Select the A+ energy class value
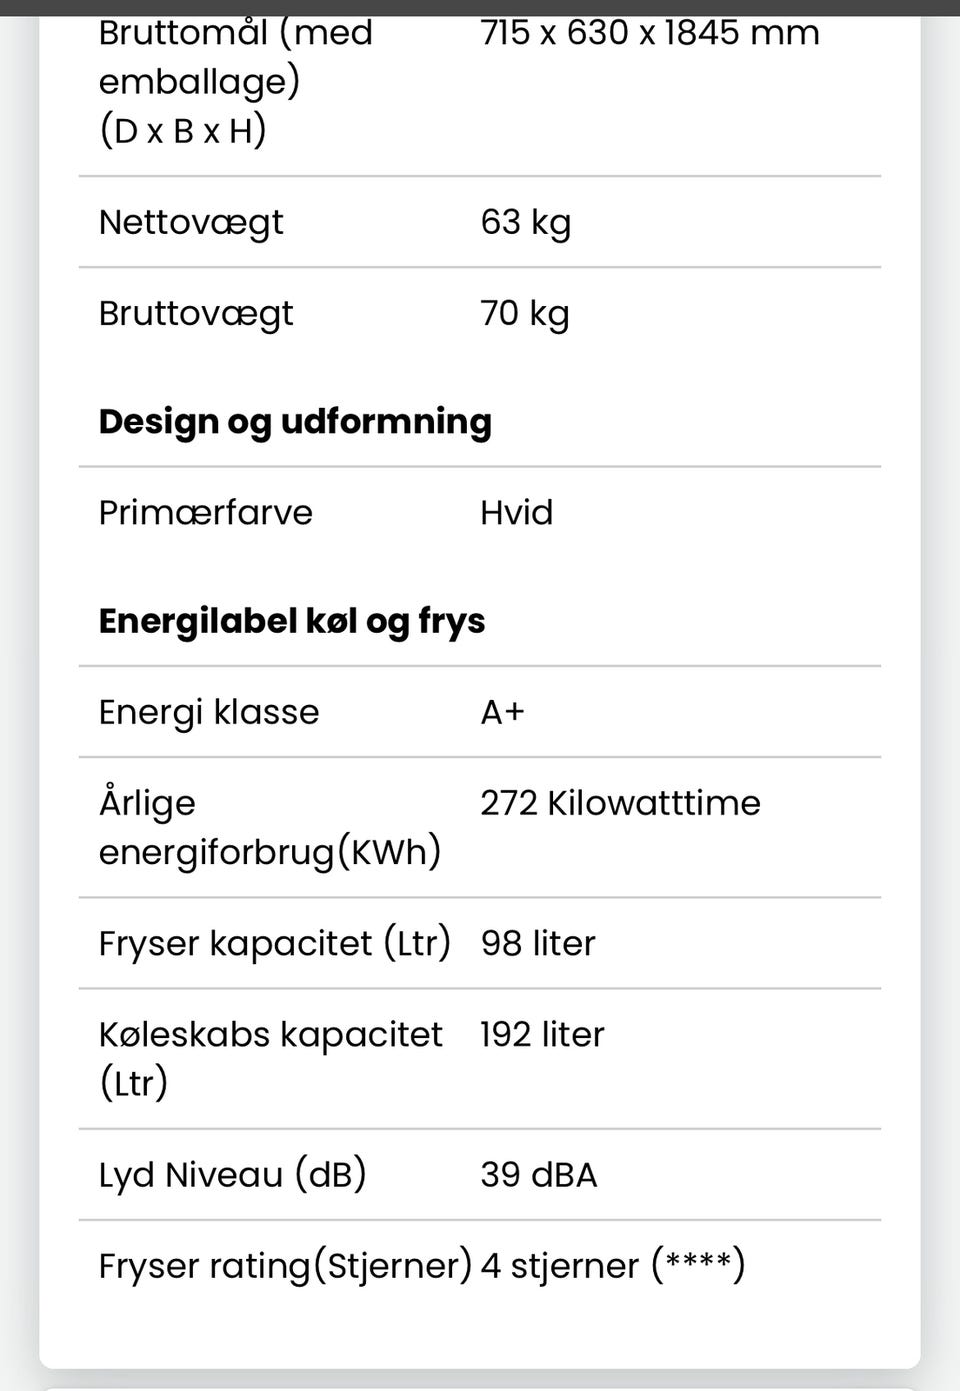The height and width of the screenshot is (1391, 960). click(x=502, y=712)
